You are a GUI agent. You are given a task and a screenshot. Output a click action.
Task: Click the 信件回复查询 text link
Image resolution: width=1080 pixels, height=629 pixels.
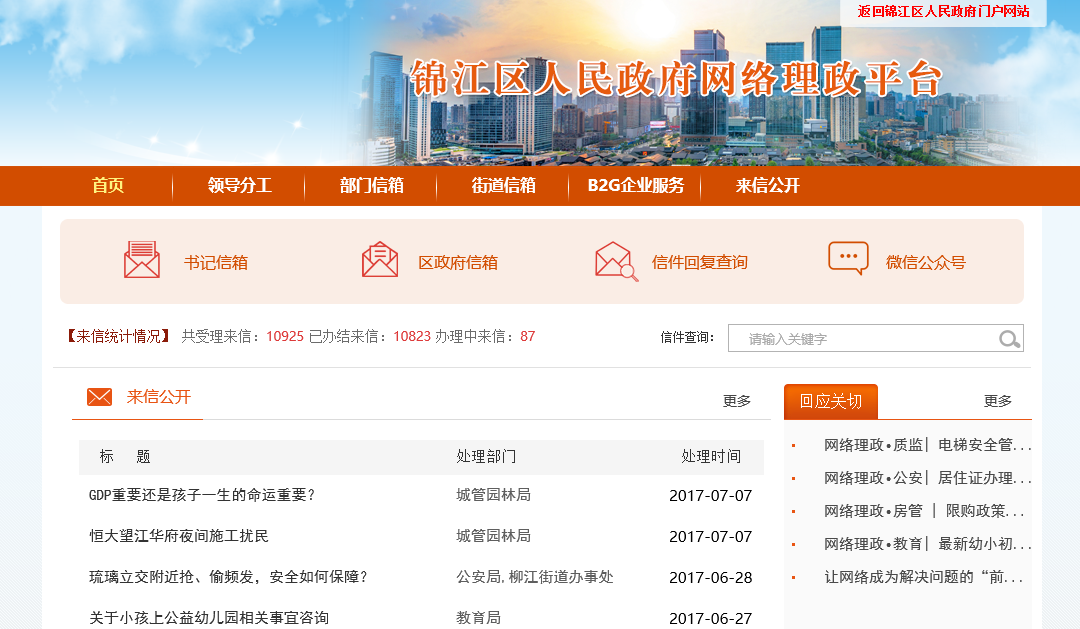pyautogui.click(x=700, y=262)
